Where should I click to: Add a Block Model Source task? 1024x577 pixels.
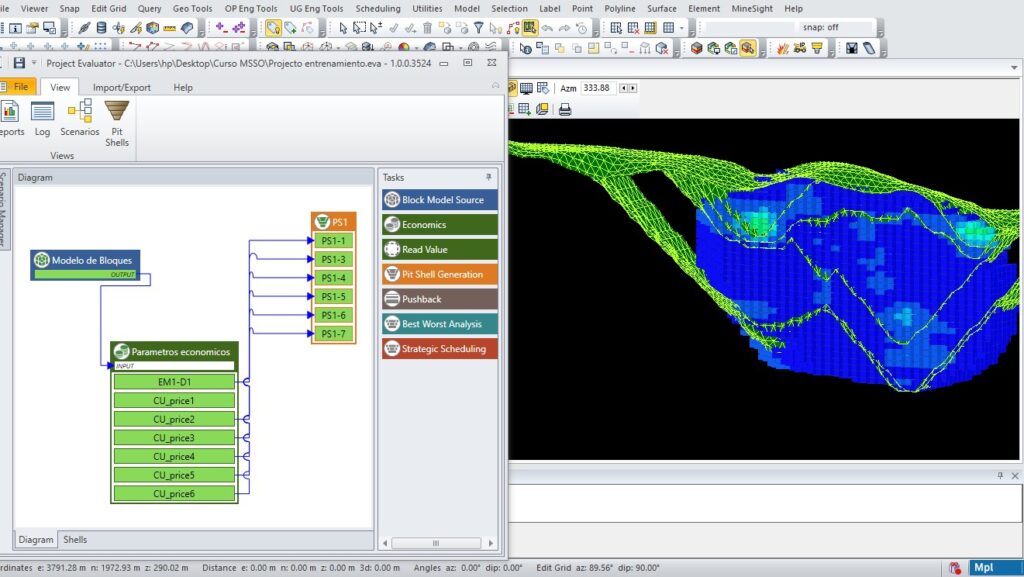(x=440, y=200)
